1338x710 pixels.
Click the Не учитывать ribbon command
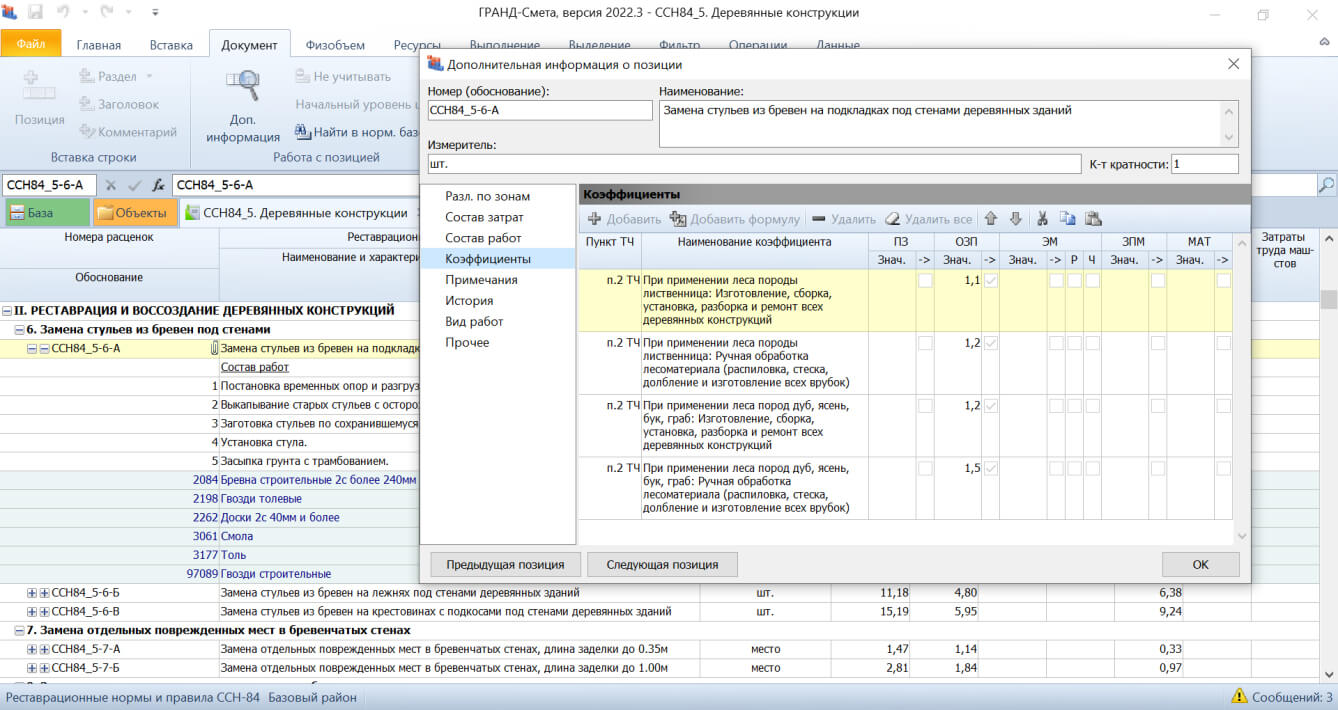[x=343, y=76]
